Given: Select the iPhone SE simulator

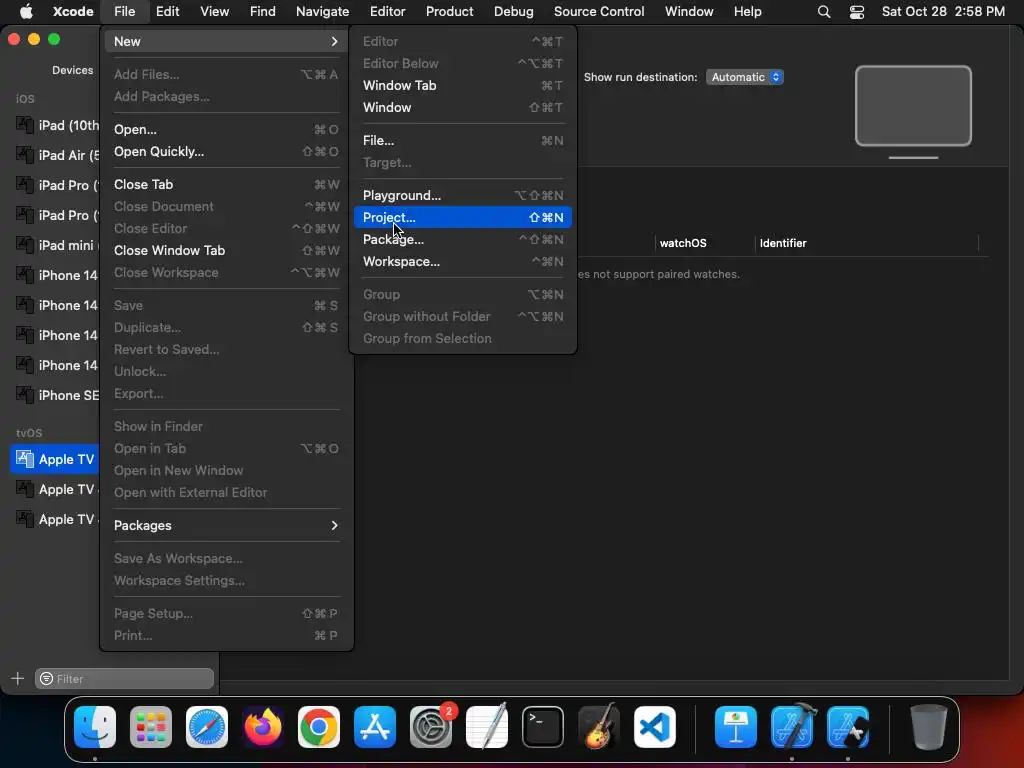Looking at the screenshot, I should pyautogui.click(x=57, y=395).
